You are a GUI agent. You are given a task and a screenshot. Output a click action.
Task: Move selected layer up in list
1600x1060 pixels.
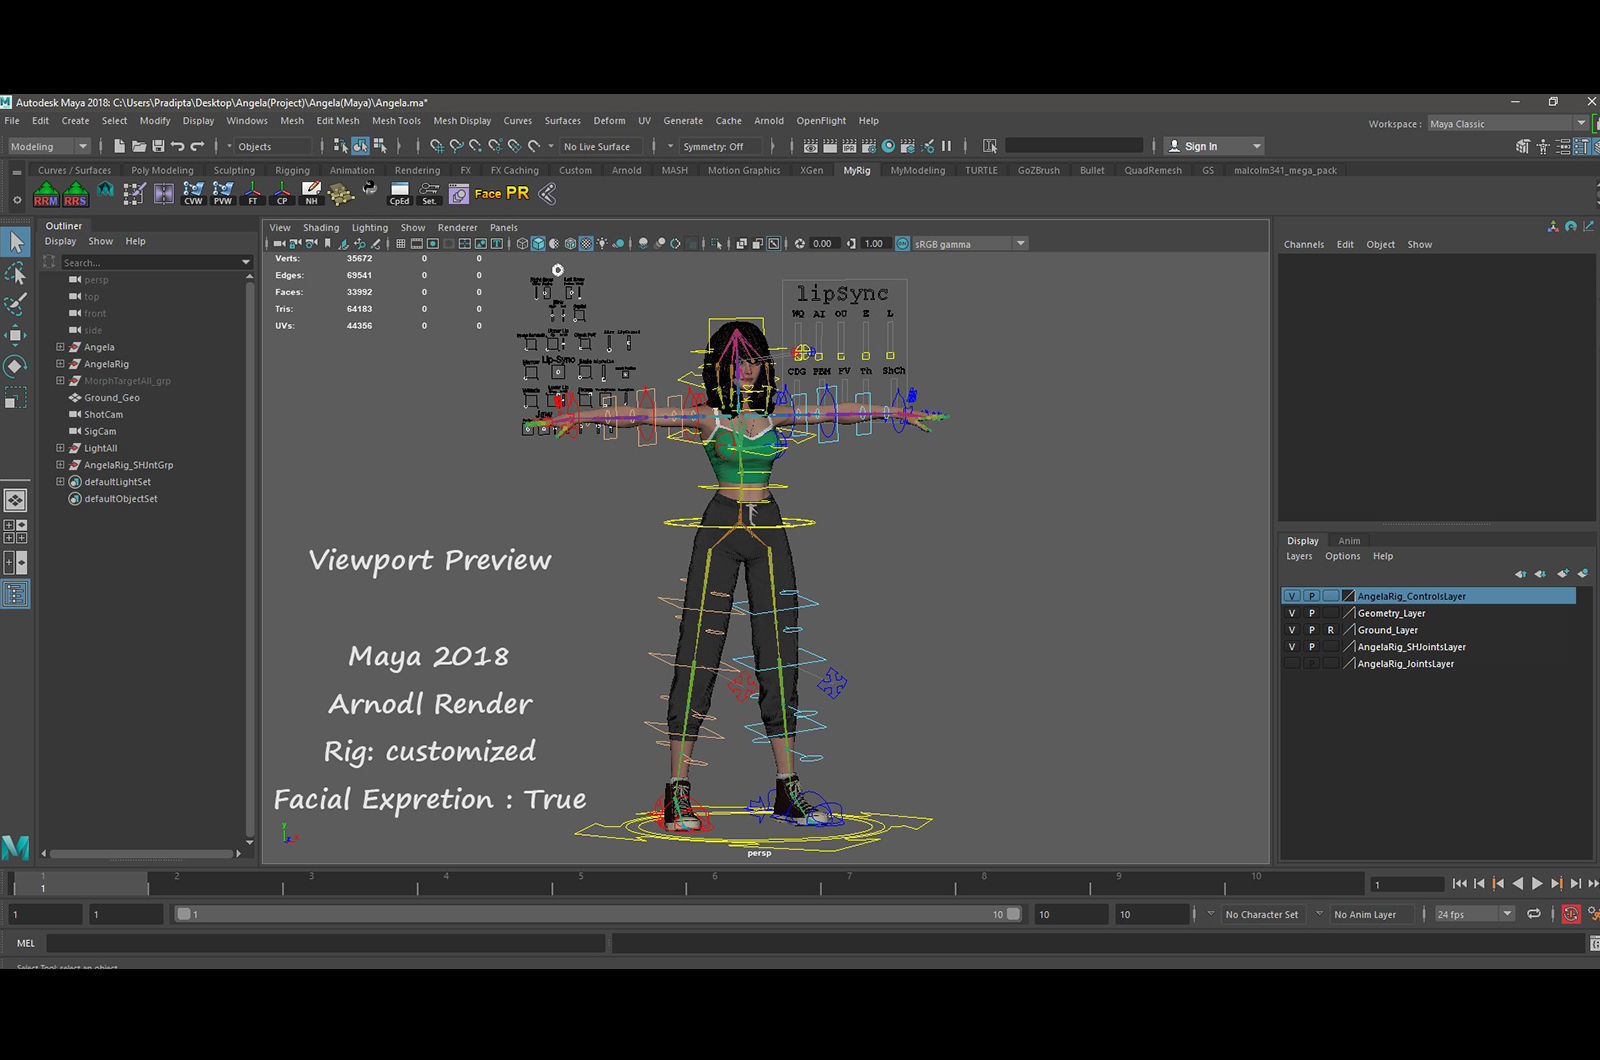(1520, 574)
